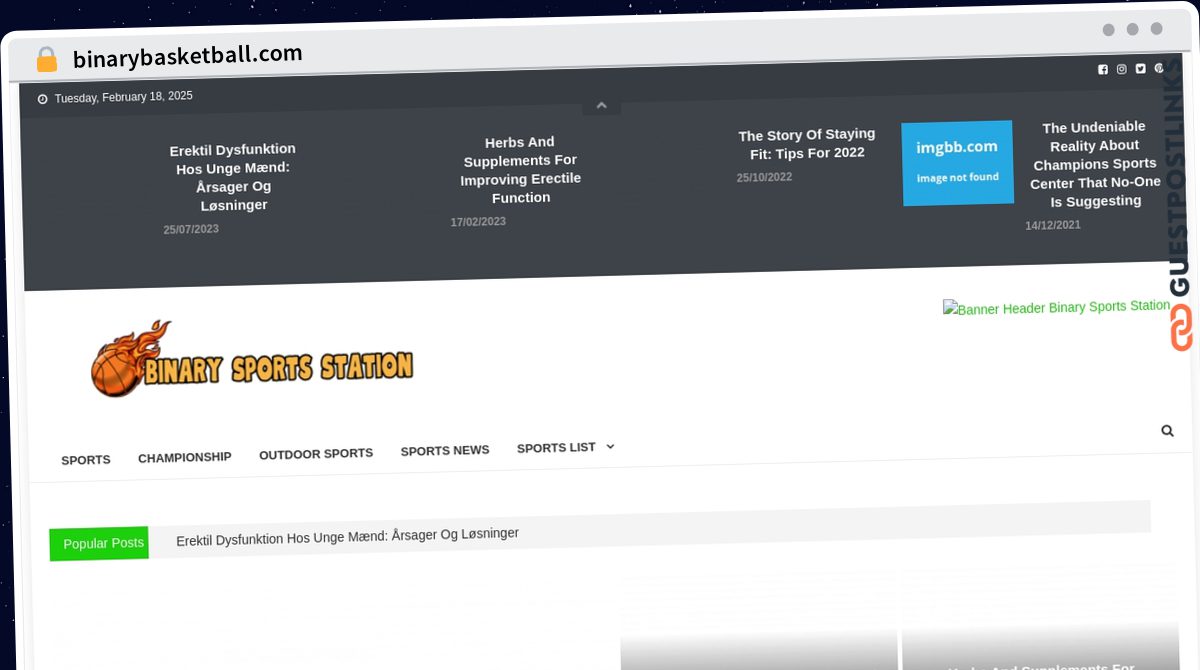Click the date 'Tuesday, February 18, 2025'

124,97
